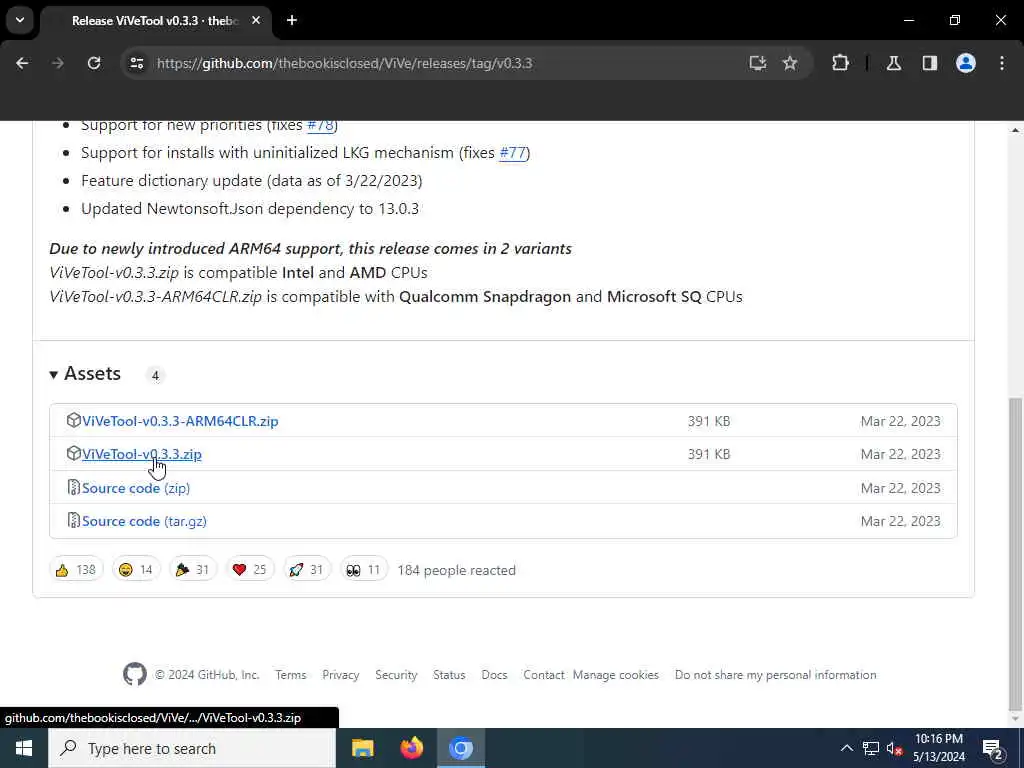Close the Release ViVeTool v0.3.3 tab
The image size is (1024, 768).
[x=256, y=20]
